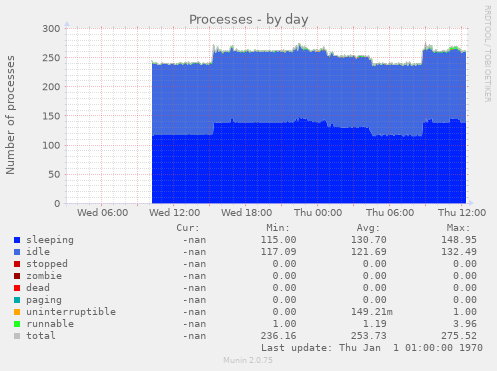Click the 'Thu 12:00' x-axis label
The image size is (497, 371).
462,213
